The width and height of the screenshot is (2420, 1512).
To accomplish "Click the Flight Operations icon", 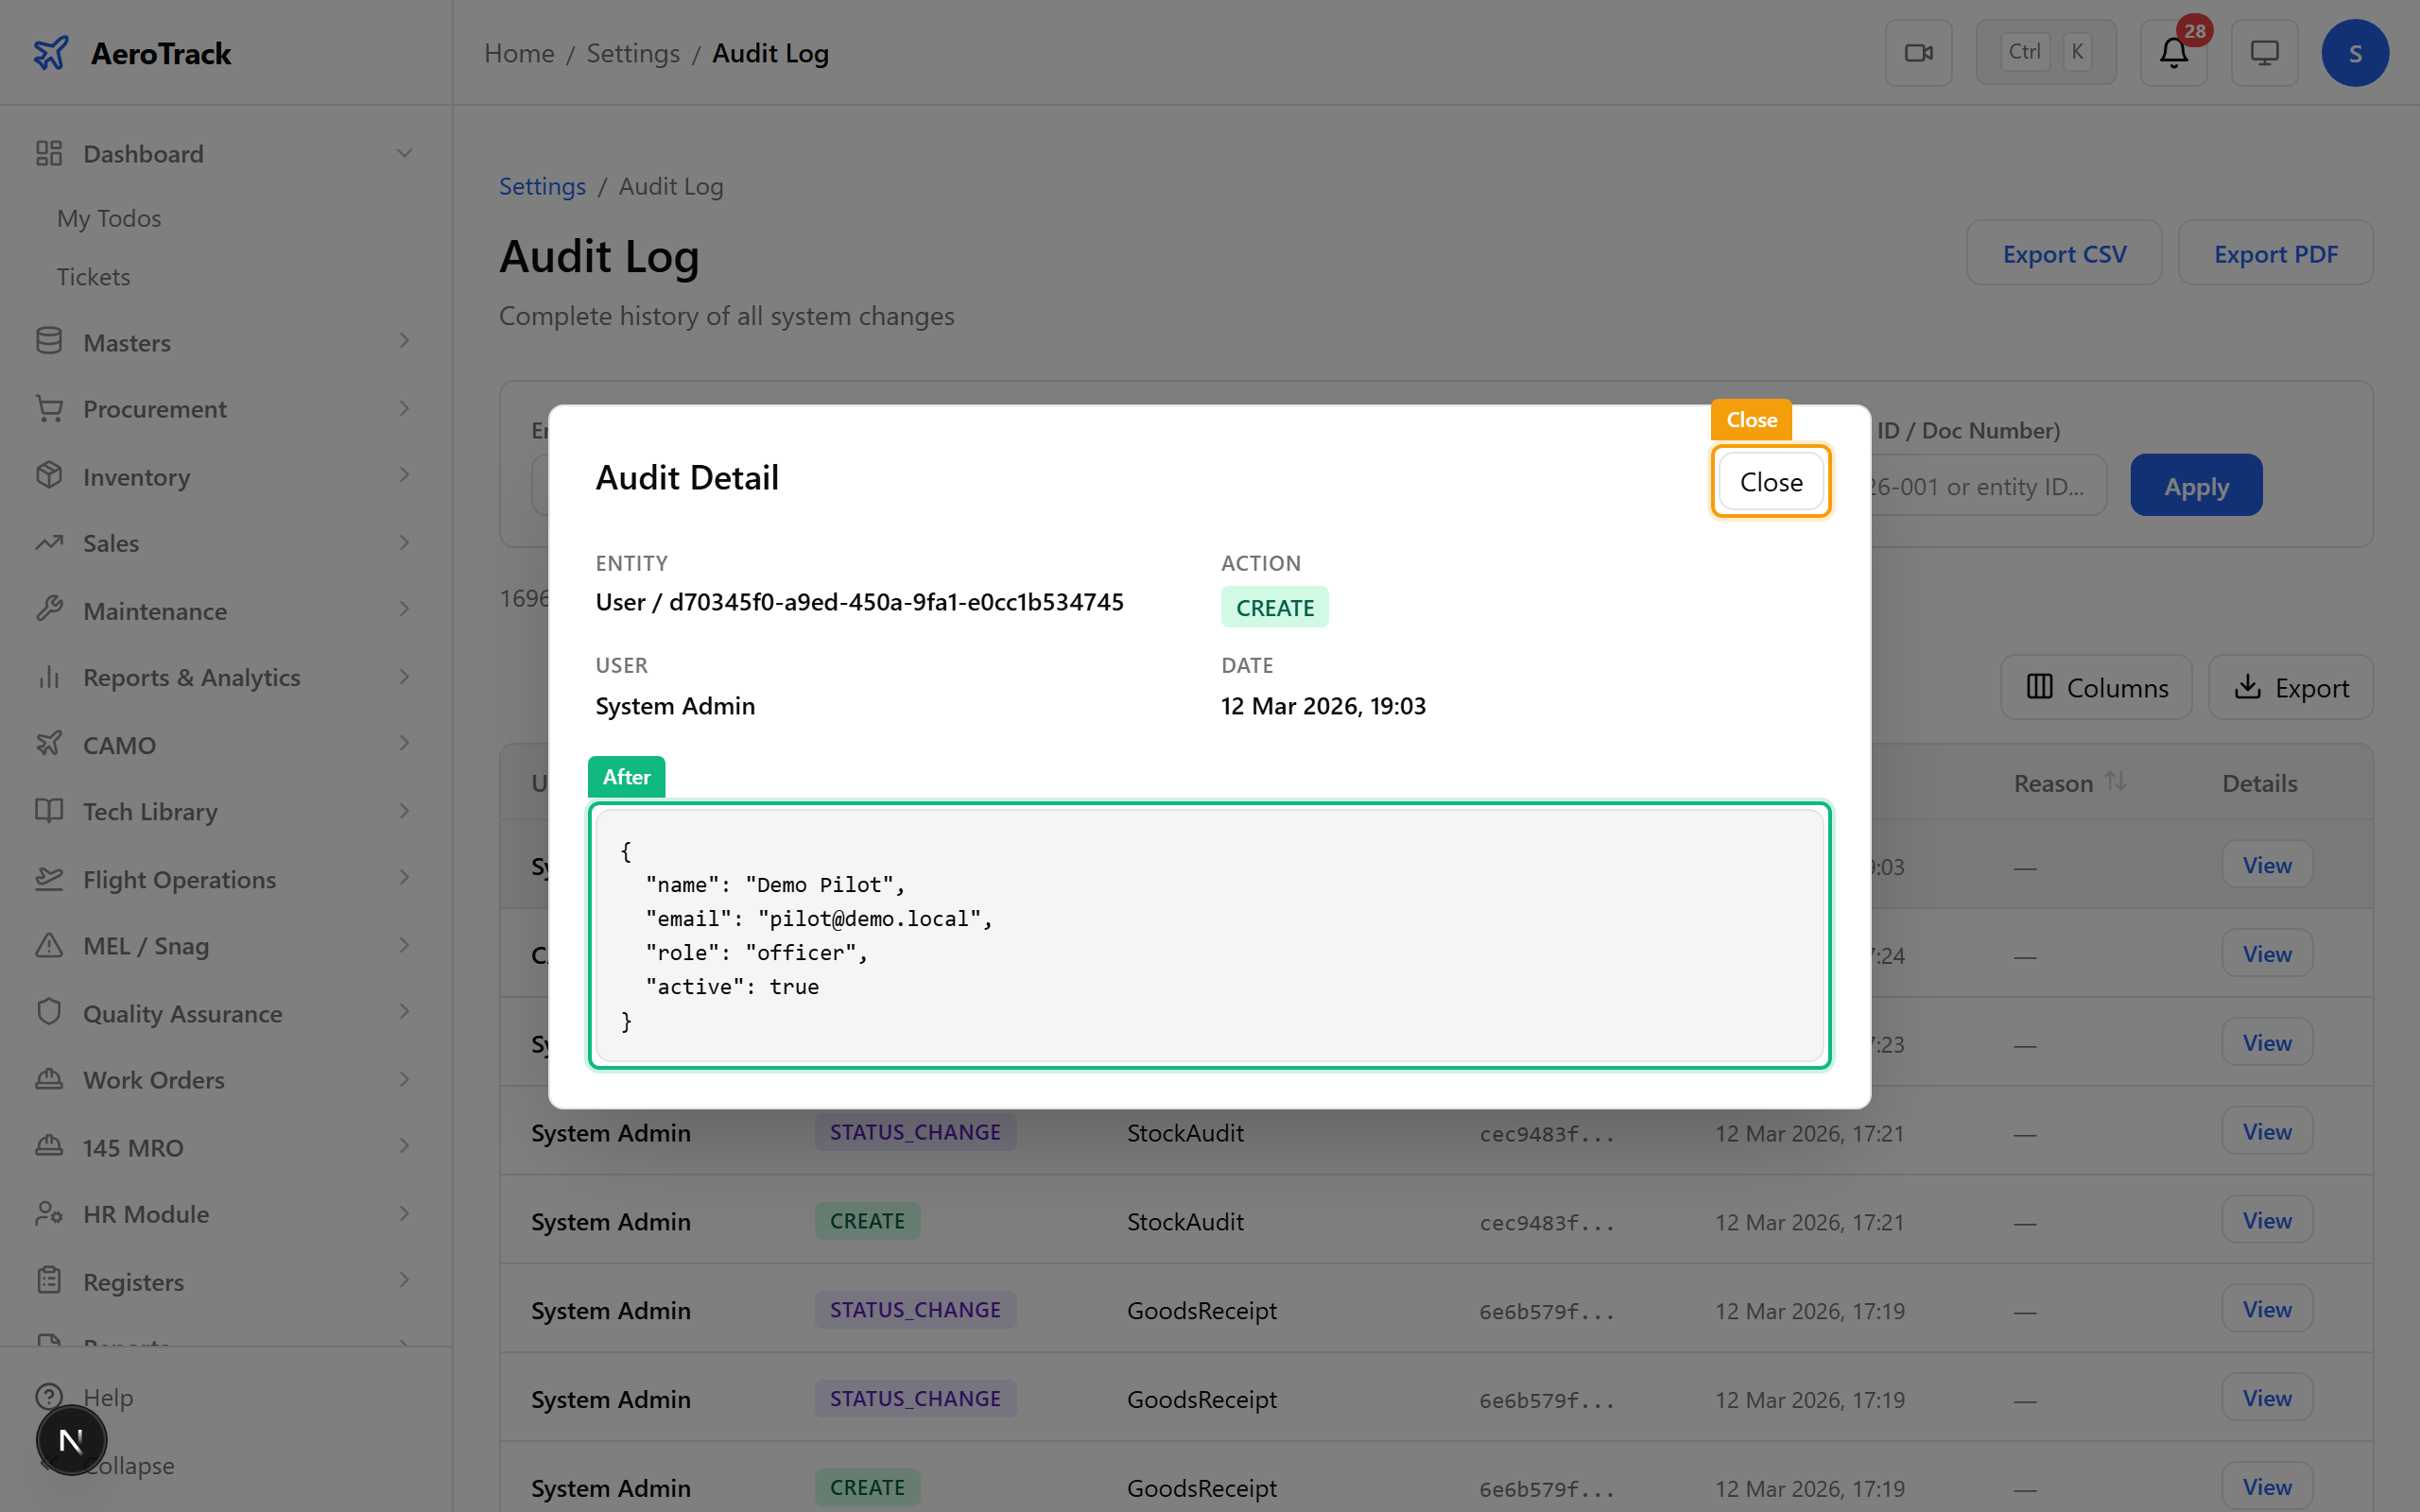I will (x=49, y=878).
